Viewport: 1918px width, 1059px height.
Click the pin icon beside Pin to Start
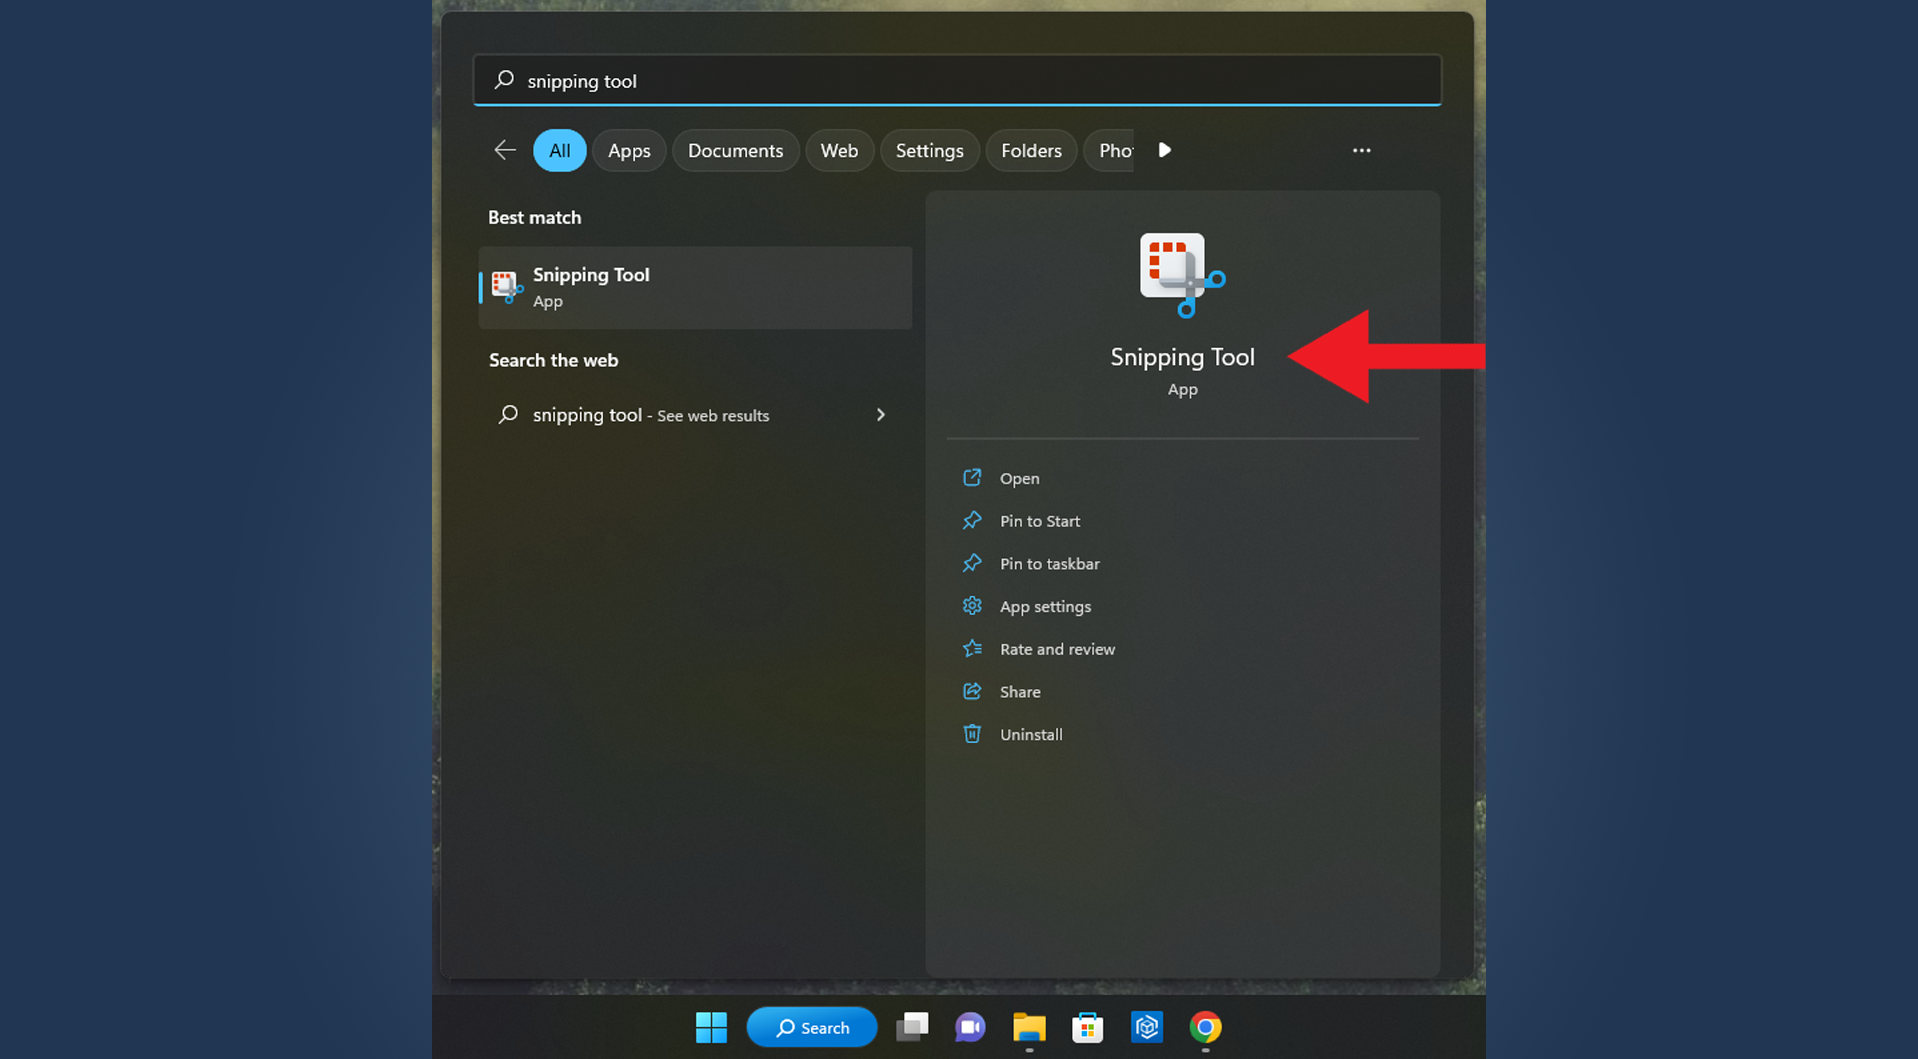point(972,520)
